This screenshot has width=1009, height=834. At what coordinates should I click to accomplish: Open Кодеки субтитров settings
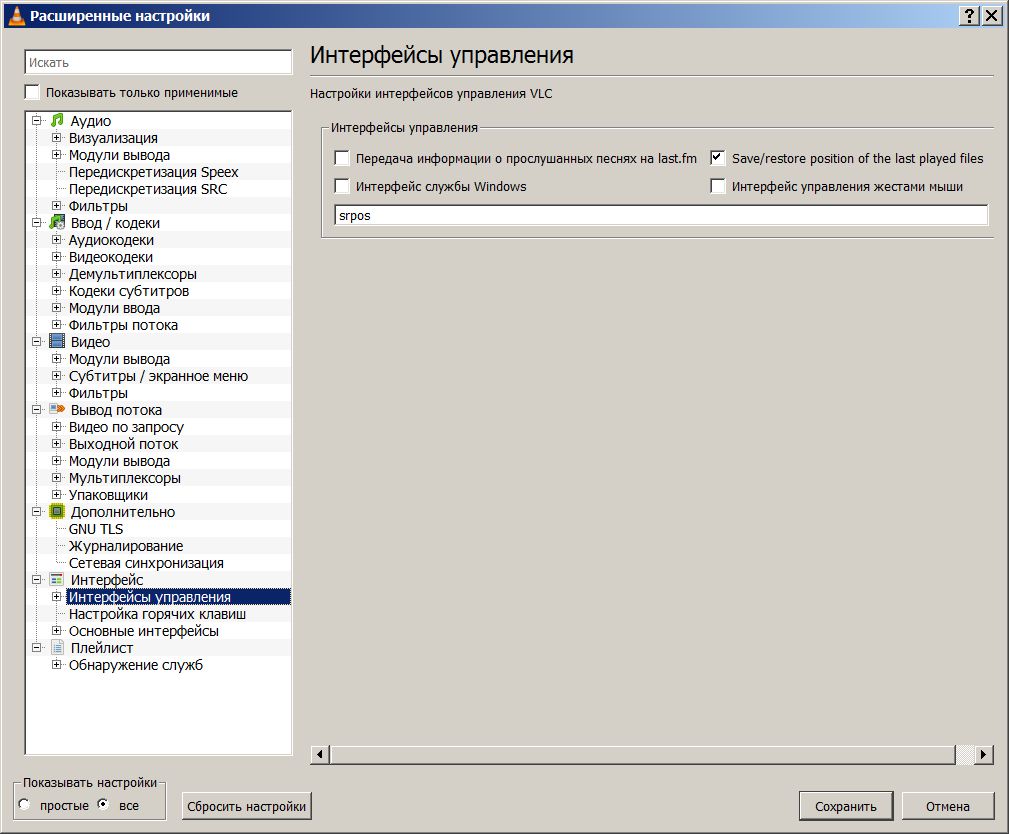(129, 291)
